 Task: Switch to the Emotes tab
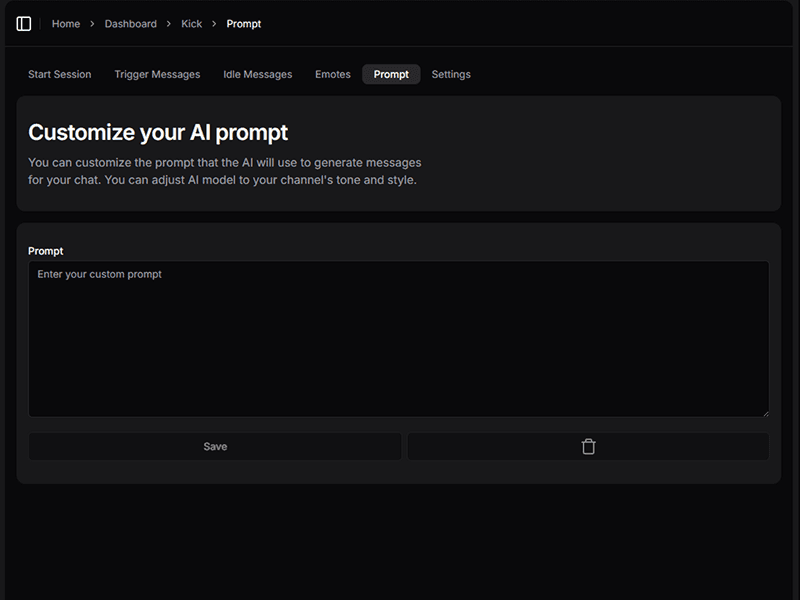333,75
